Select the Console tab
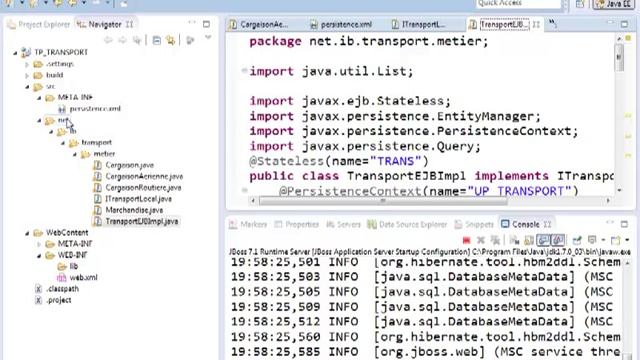This screenshot has width=640, height=360. (x=520, y=224)
